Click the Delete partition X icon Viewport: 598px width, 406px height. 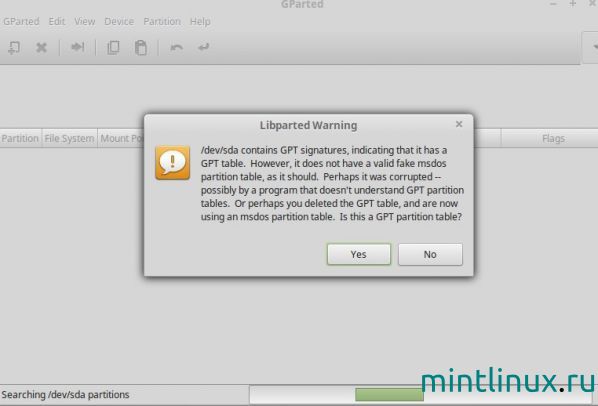(x=41, y=48)
